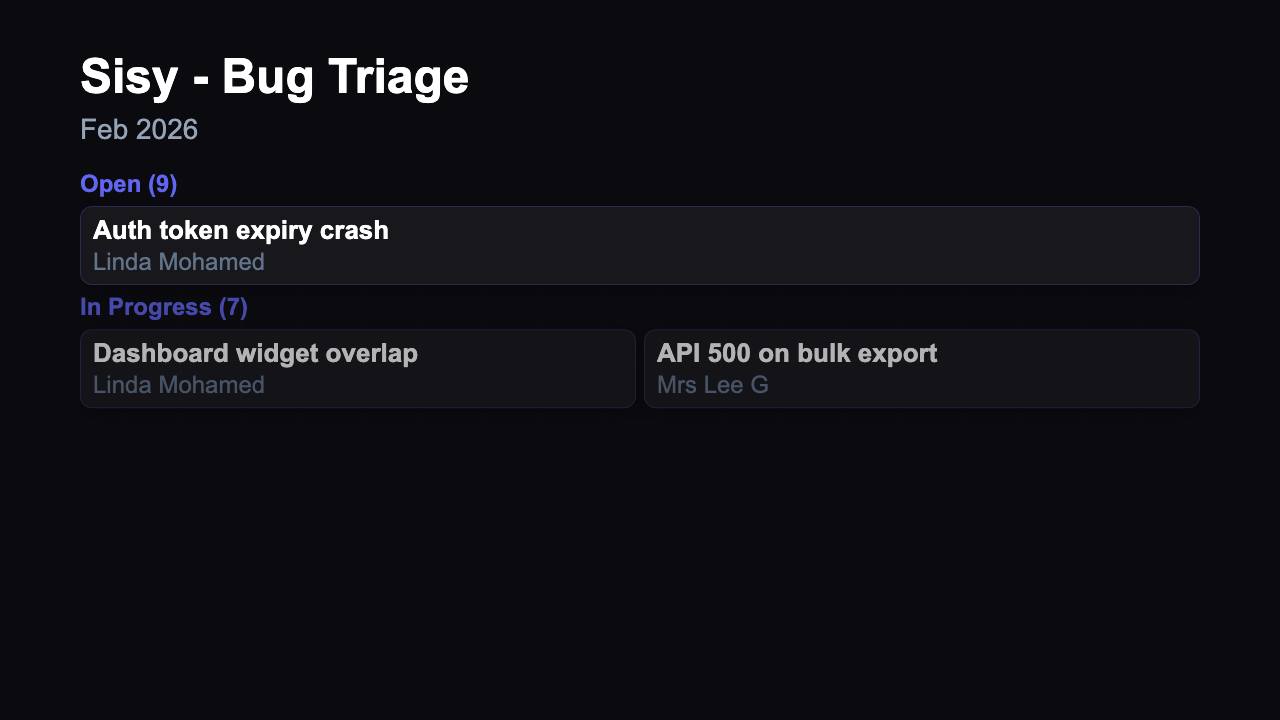Click the "Feb 2026" date label
Screen dimensions: 1280x720
139,130
